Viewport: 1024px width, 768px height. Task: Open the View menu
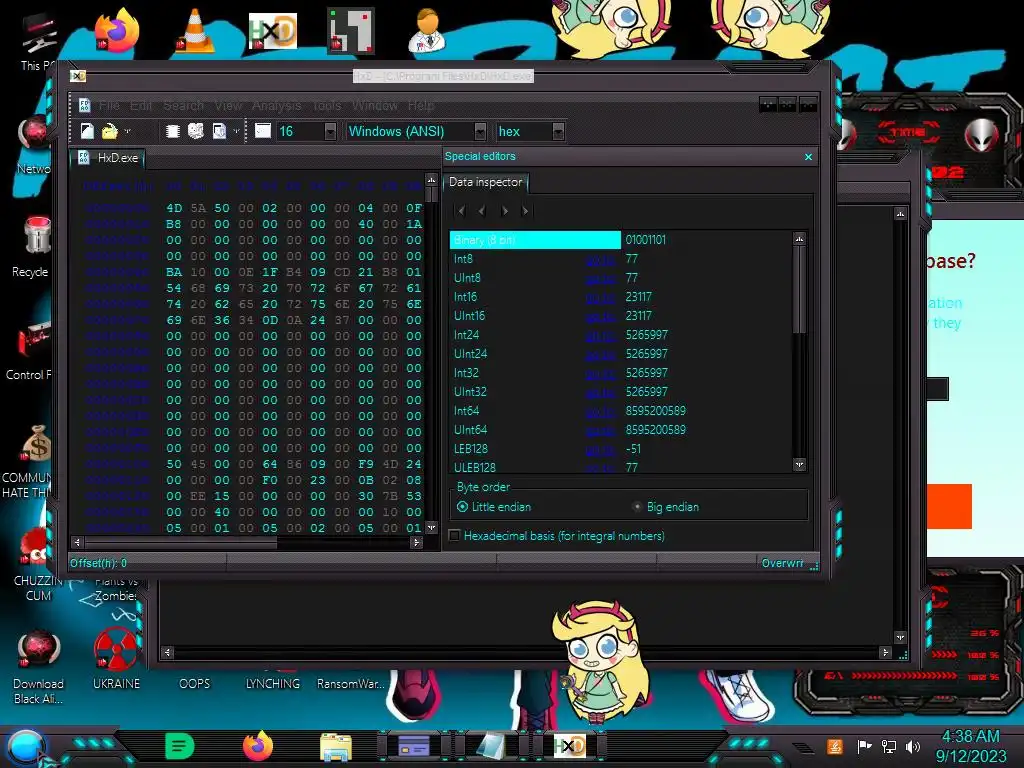[228, 105]
